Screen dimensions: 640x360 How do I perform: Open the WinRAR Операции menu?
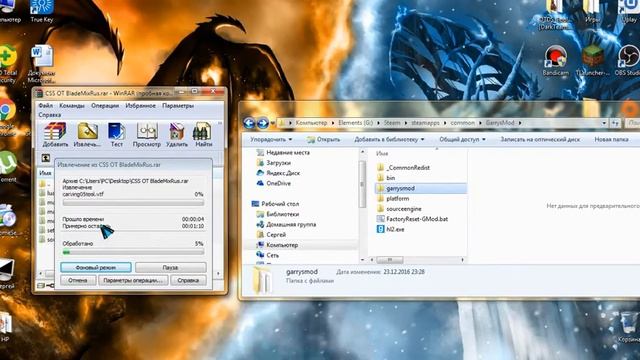[x=105, y=106]
